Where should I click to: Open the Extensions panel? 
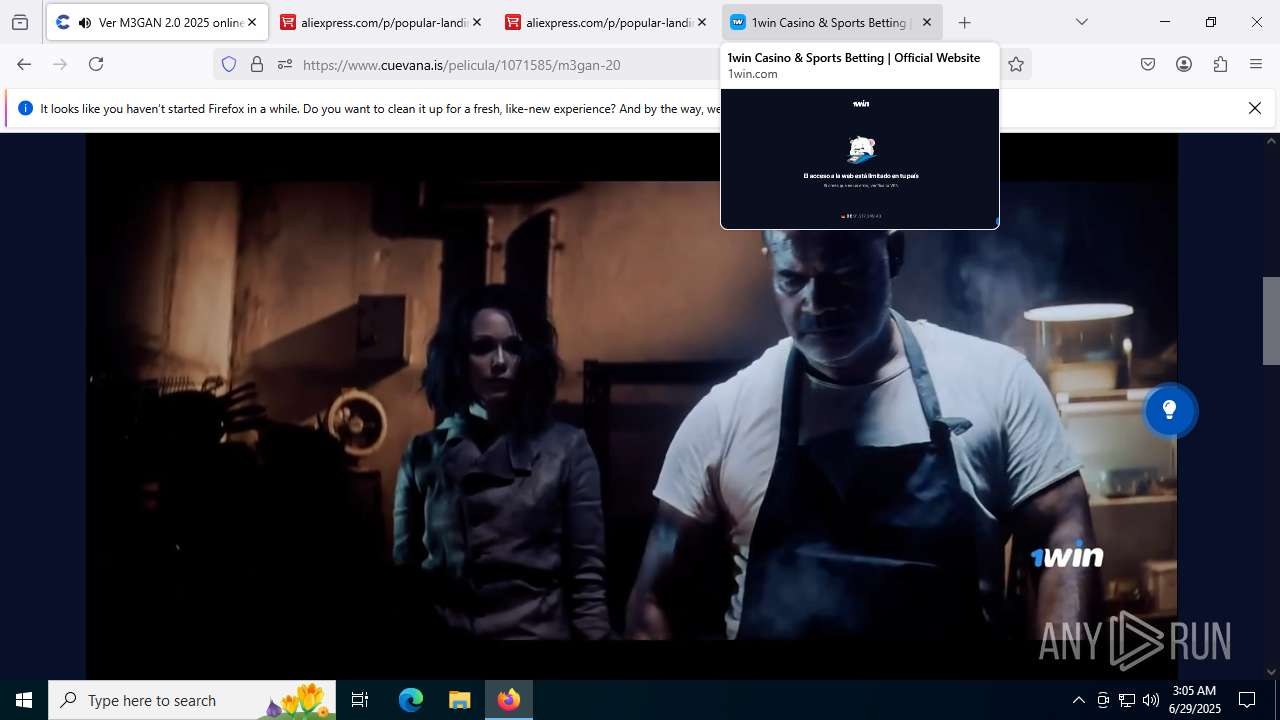1220,64
